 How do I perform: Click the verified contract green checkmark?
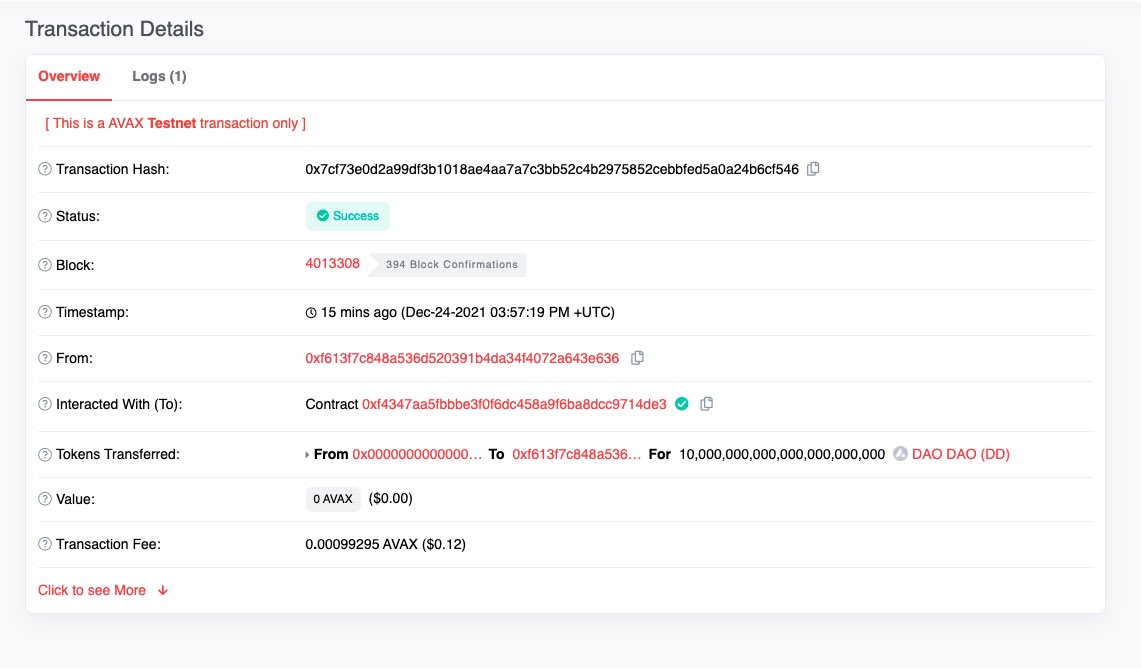click(682, 404)
